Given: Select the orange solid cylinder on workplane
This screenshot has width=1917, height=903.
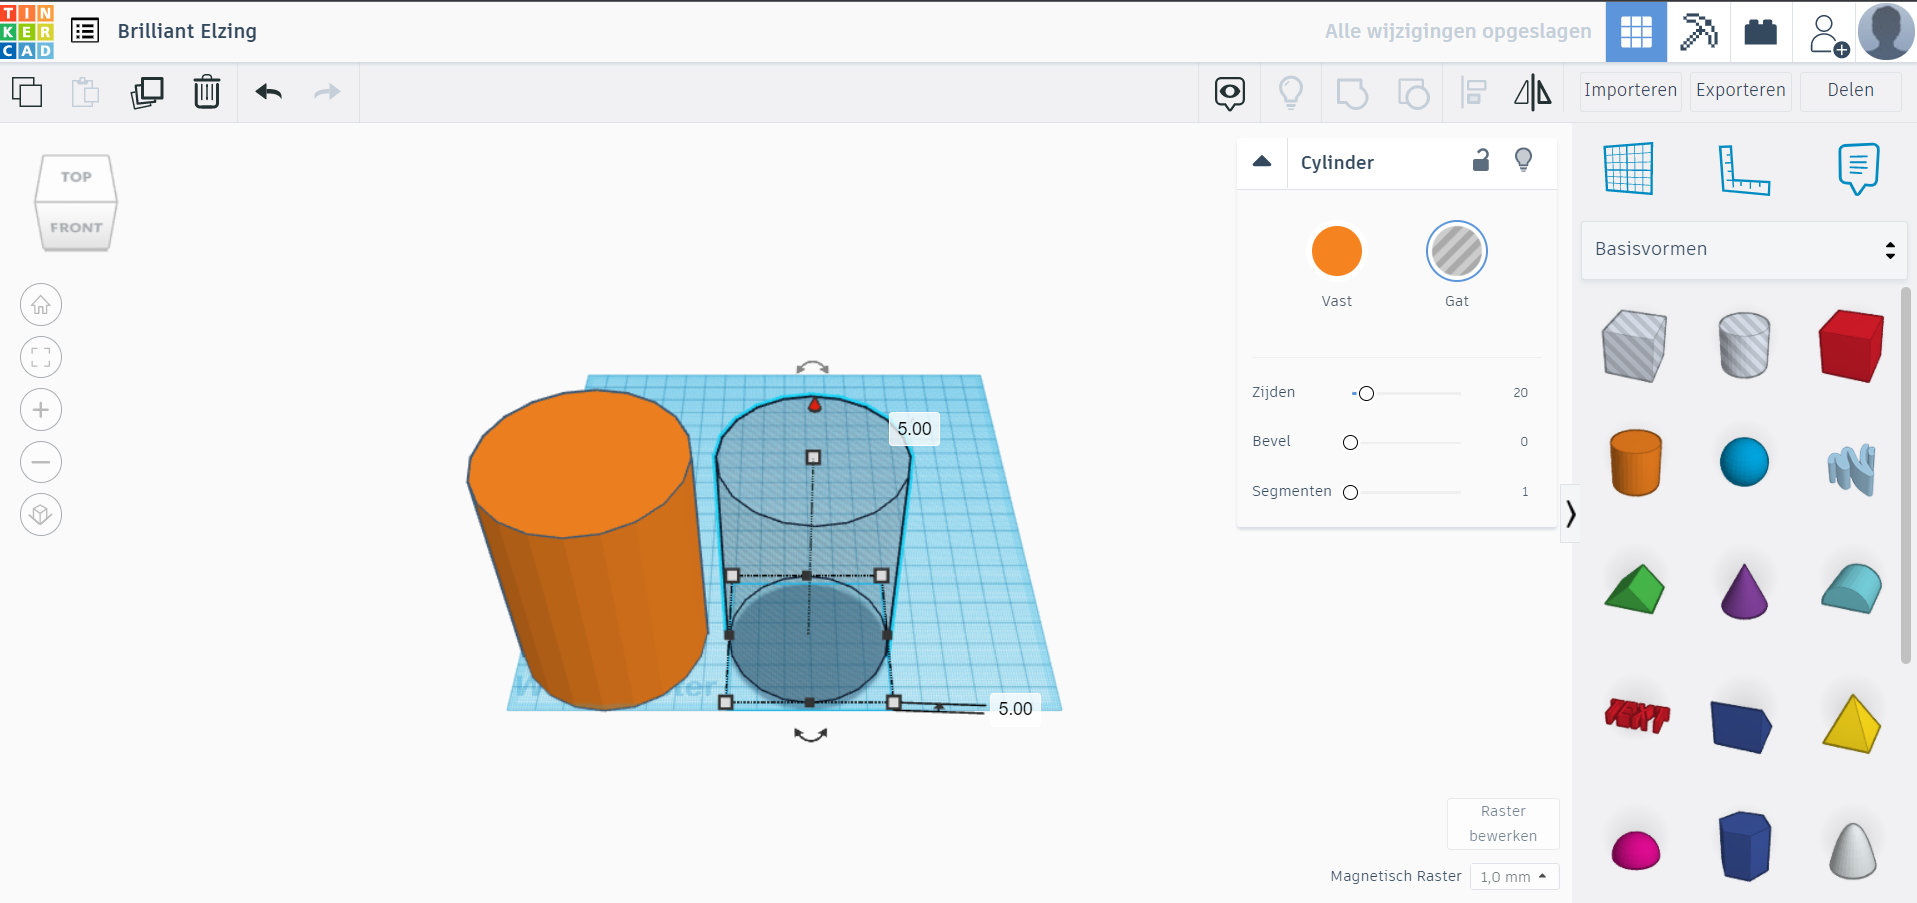Looking at the screenshot, I should click(587, 548).
